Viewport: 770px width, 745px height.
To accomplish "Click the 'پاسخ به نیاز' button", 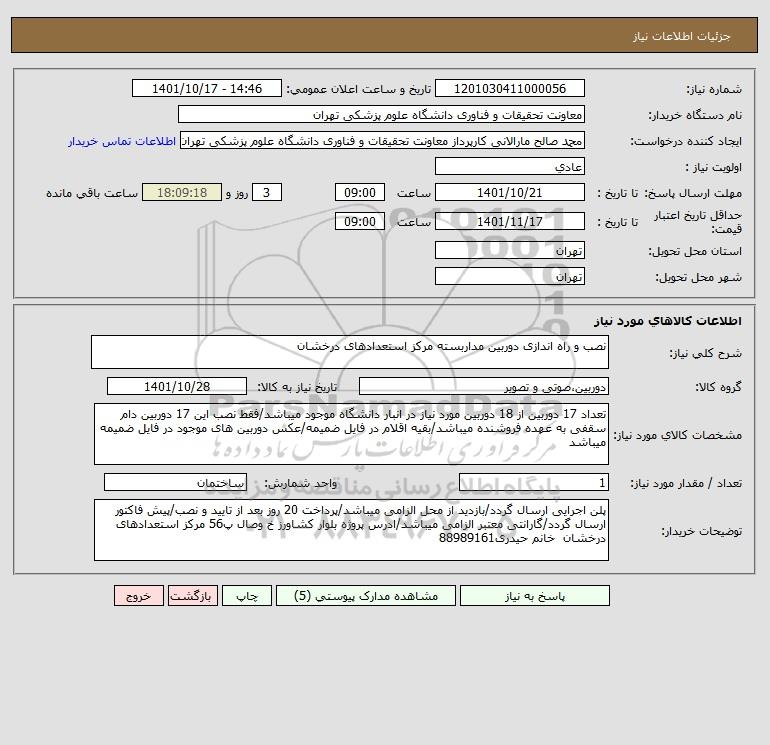I will 535,596.
